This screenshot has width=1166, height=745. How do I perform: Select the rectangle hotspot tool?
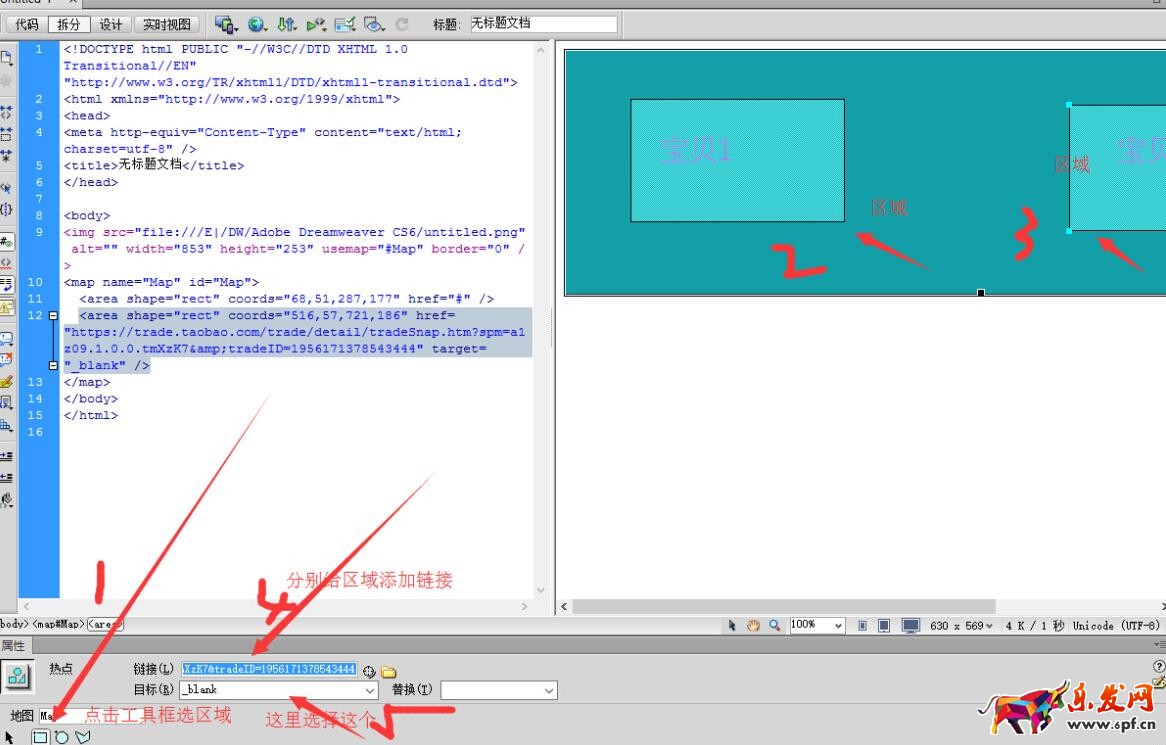(40, 737)
